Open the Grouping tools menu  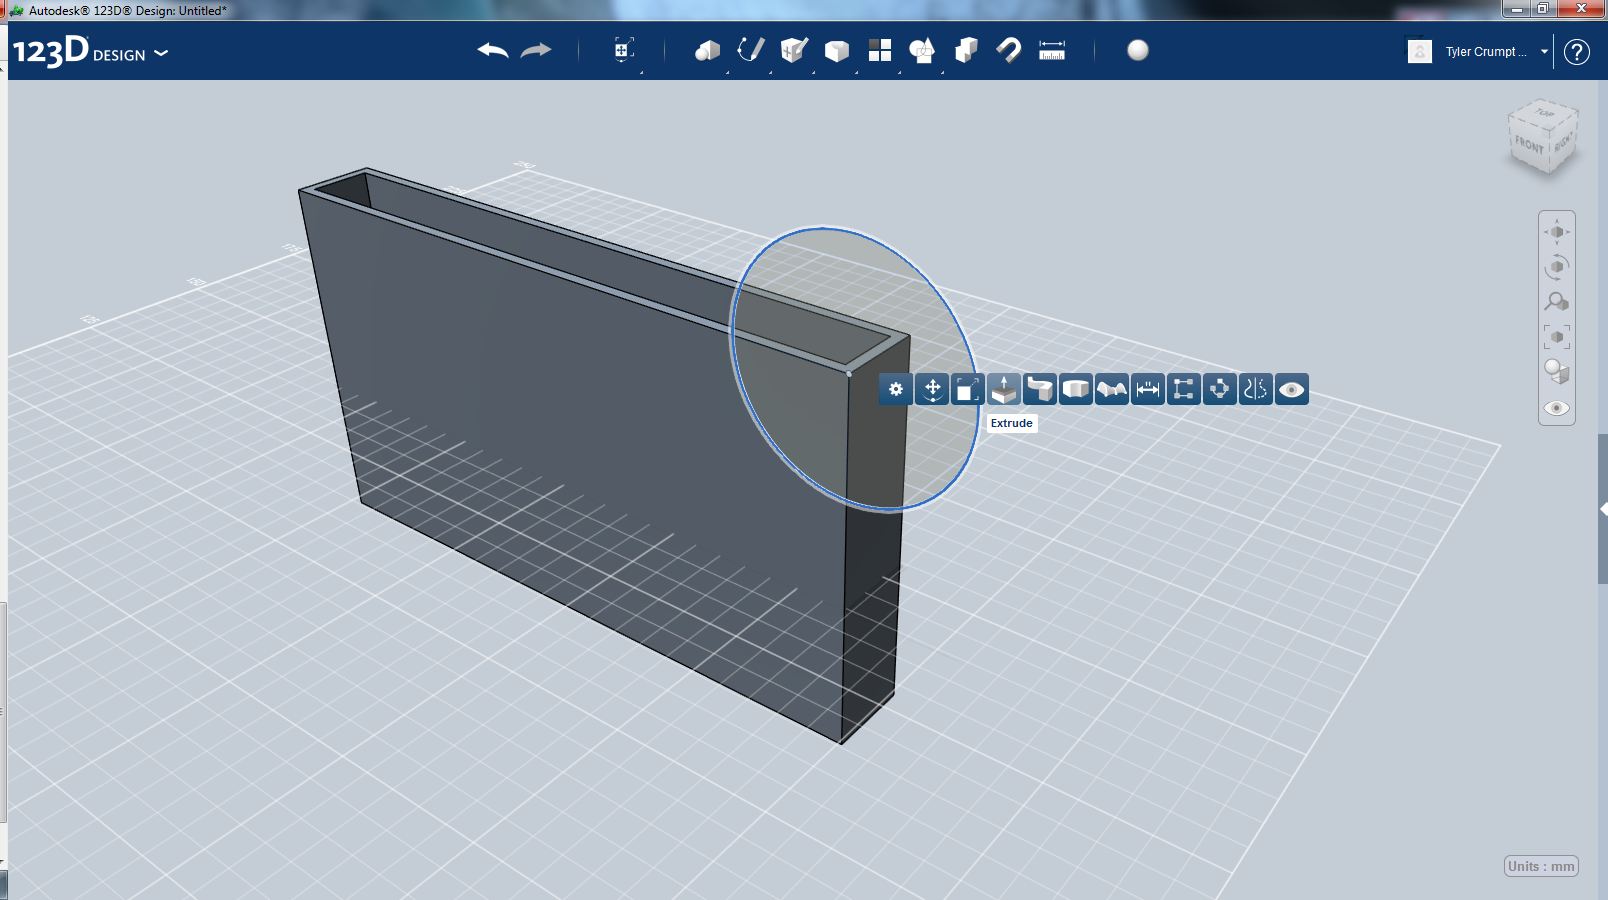922,50
